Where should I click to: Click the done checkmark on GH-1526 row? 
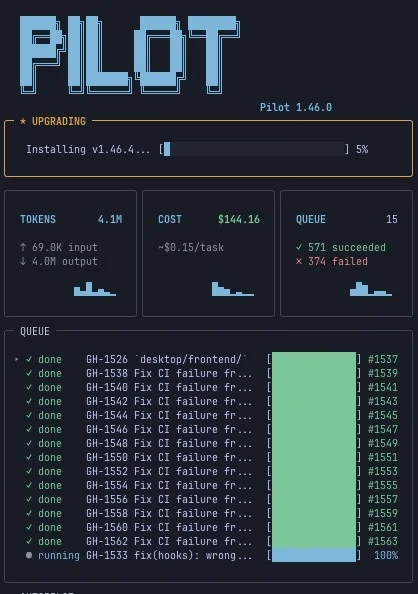tap(29, 359)
